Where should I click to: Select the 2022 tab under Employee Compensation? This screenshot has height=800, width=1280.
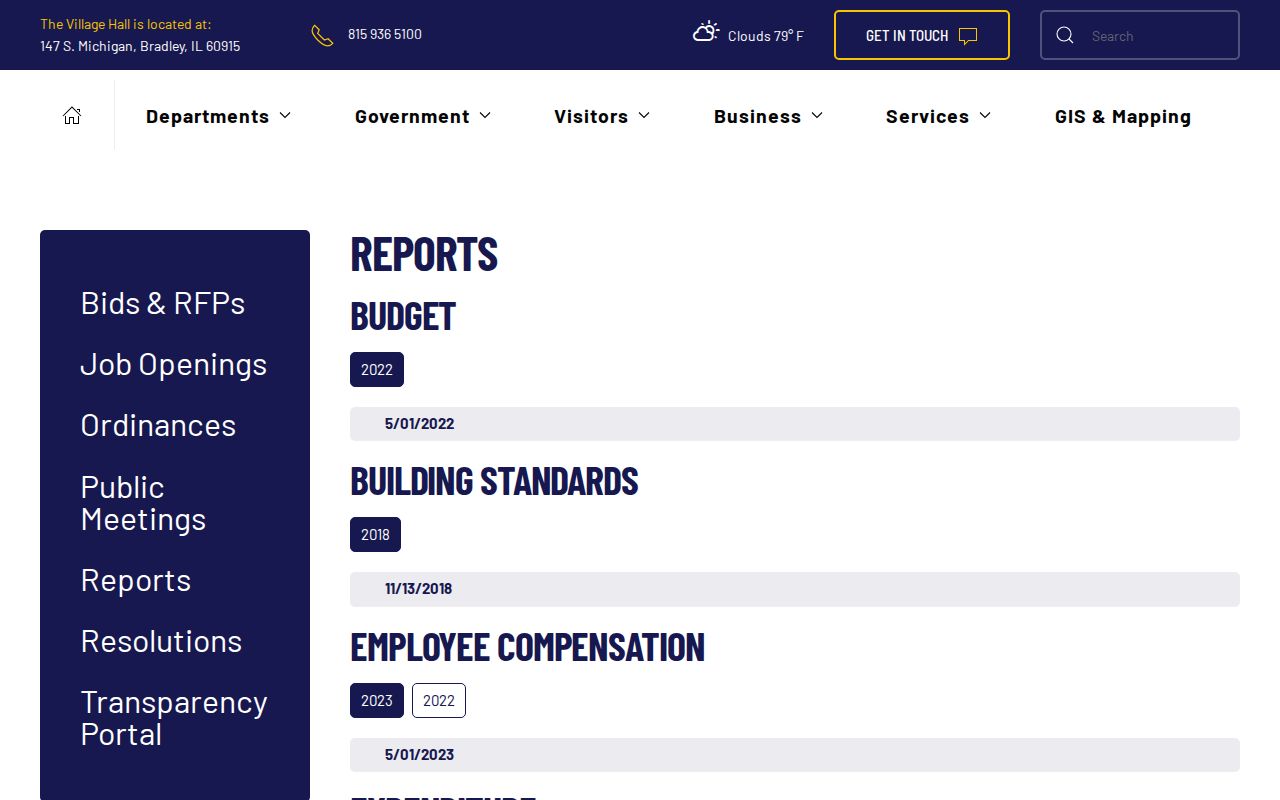pyautogui.click(x=439, y=700)
